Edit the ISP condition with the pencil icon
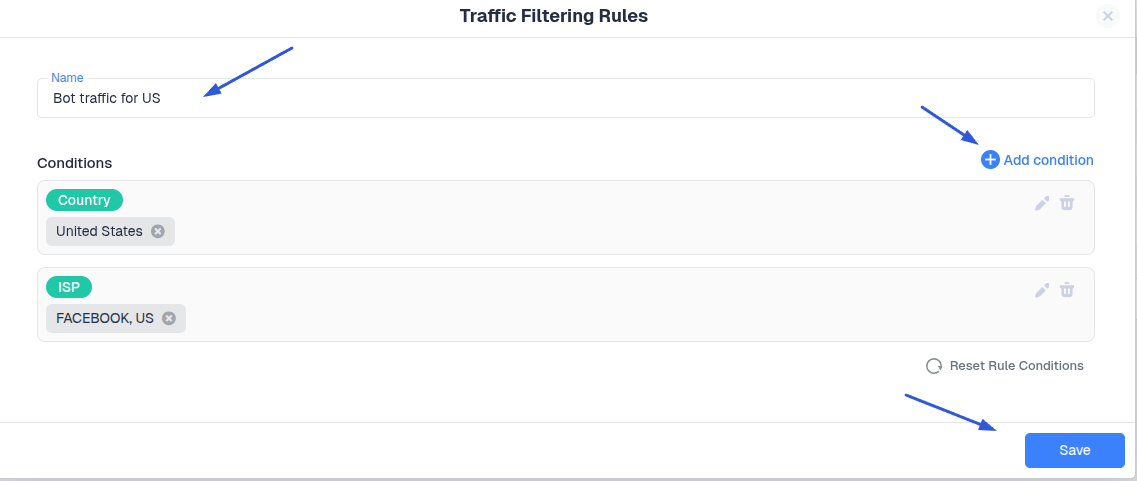Screen dimensions: 1137x481 pyautogui.click(x=1042, y=291)
